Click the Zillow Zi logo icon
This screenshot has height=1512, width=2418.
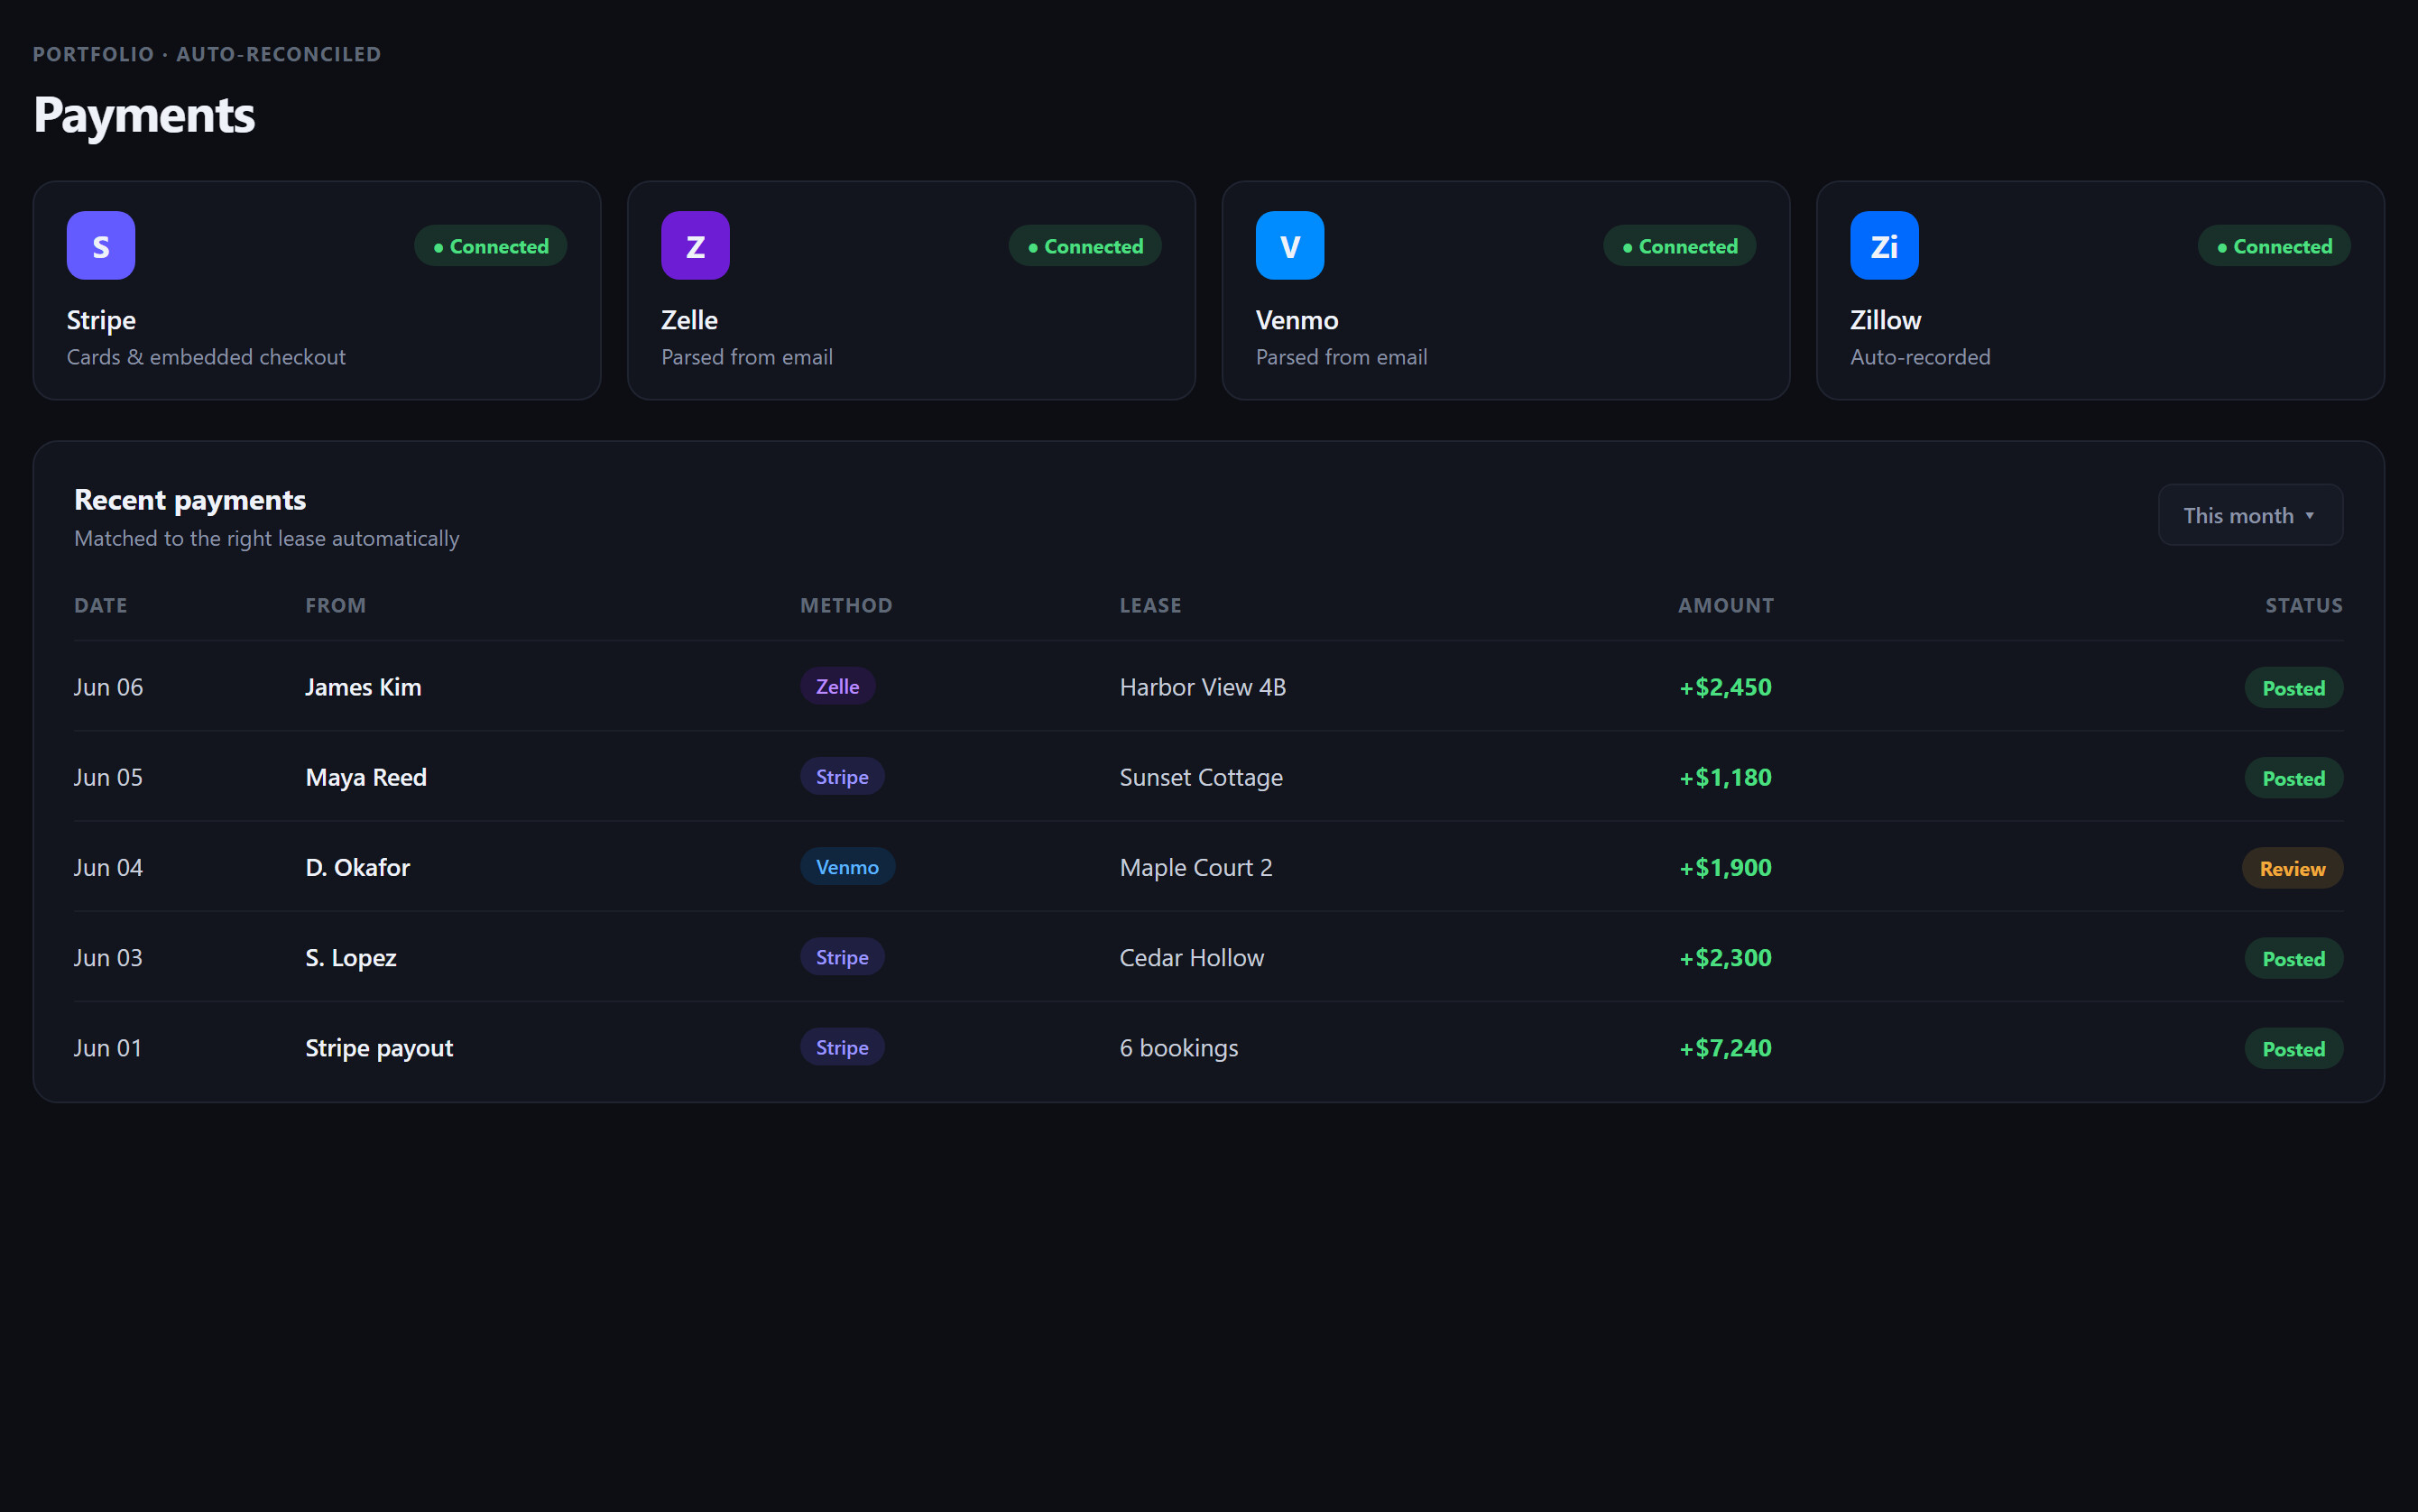pyautogui.click(x=1884, y=245)
